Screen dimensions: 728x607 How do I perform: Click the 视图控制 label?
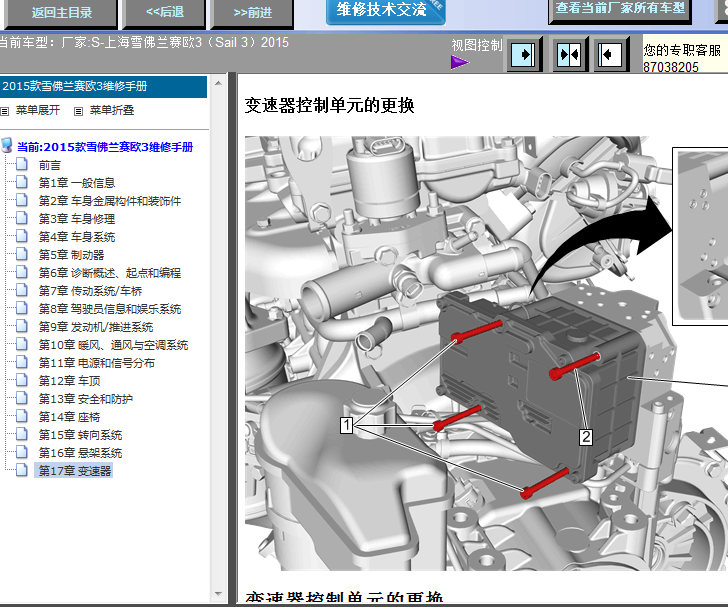click(x=477, y=45)
